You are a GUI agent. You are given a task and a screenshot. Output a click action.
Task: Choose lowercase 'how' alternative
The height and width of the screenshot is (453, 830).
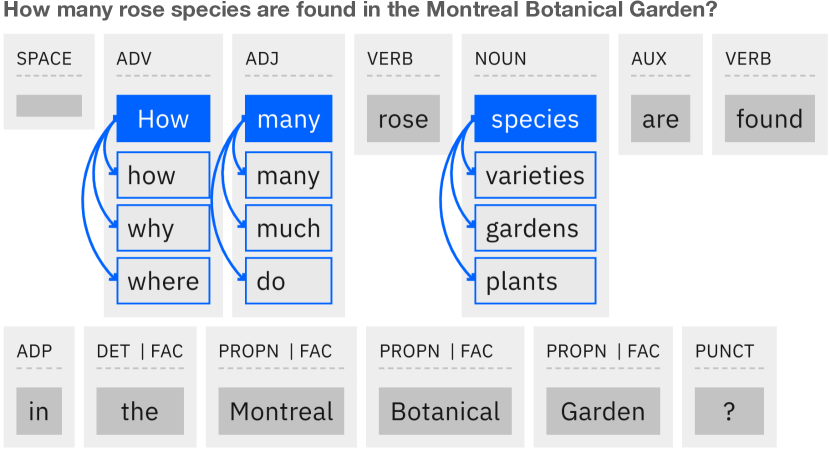(x=163, y=175)
